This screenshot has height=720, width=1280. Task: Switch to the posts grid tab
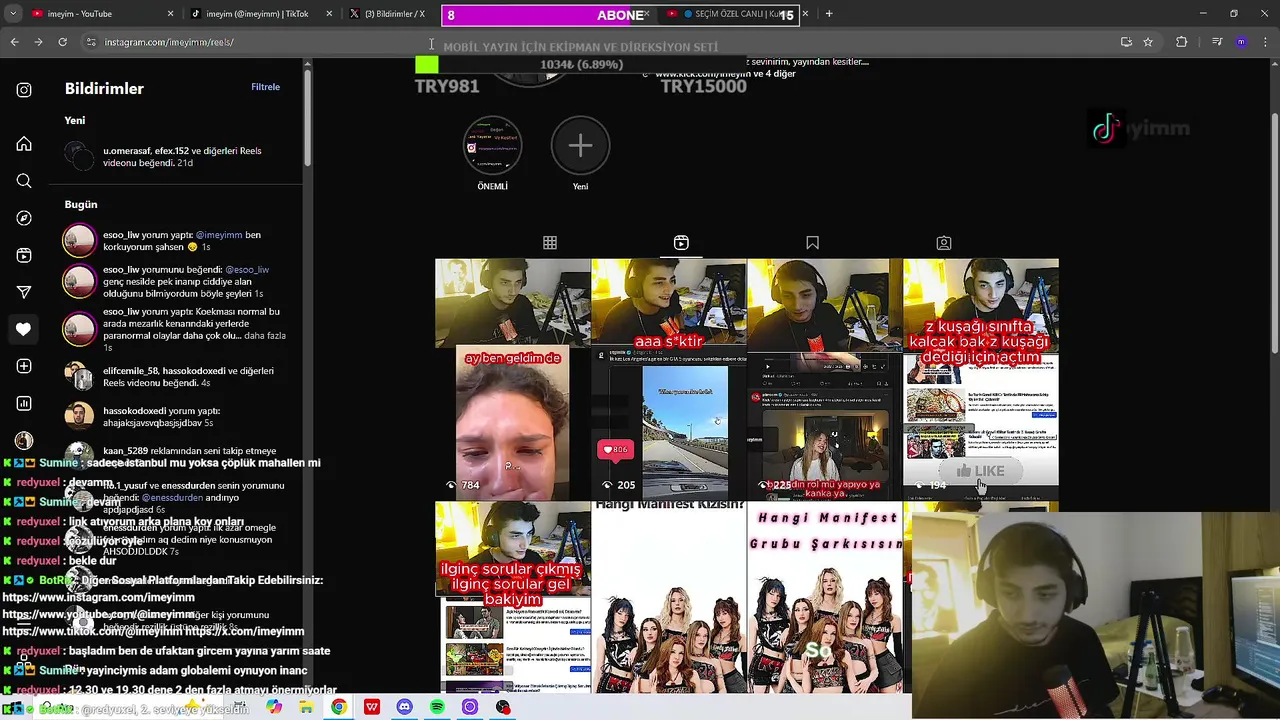(550, 243)
